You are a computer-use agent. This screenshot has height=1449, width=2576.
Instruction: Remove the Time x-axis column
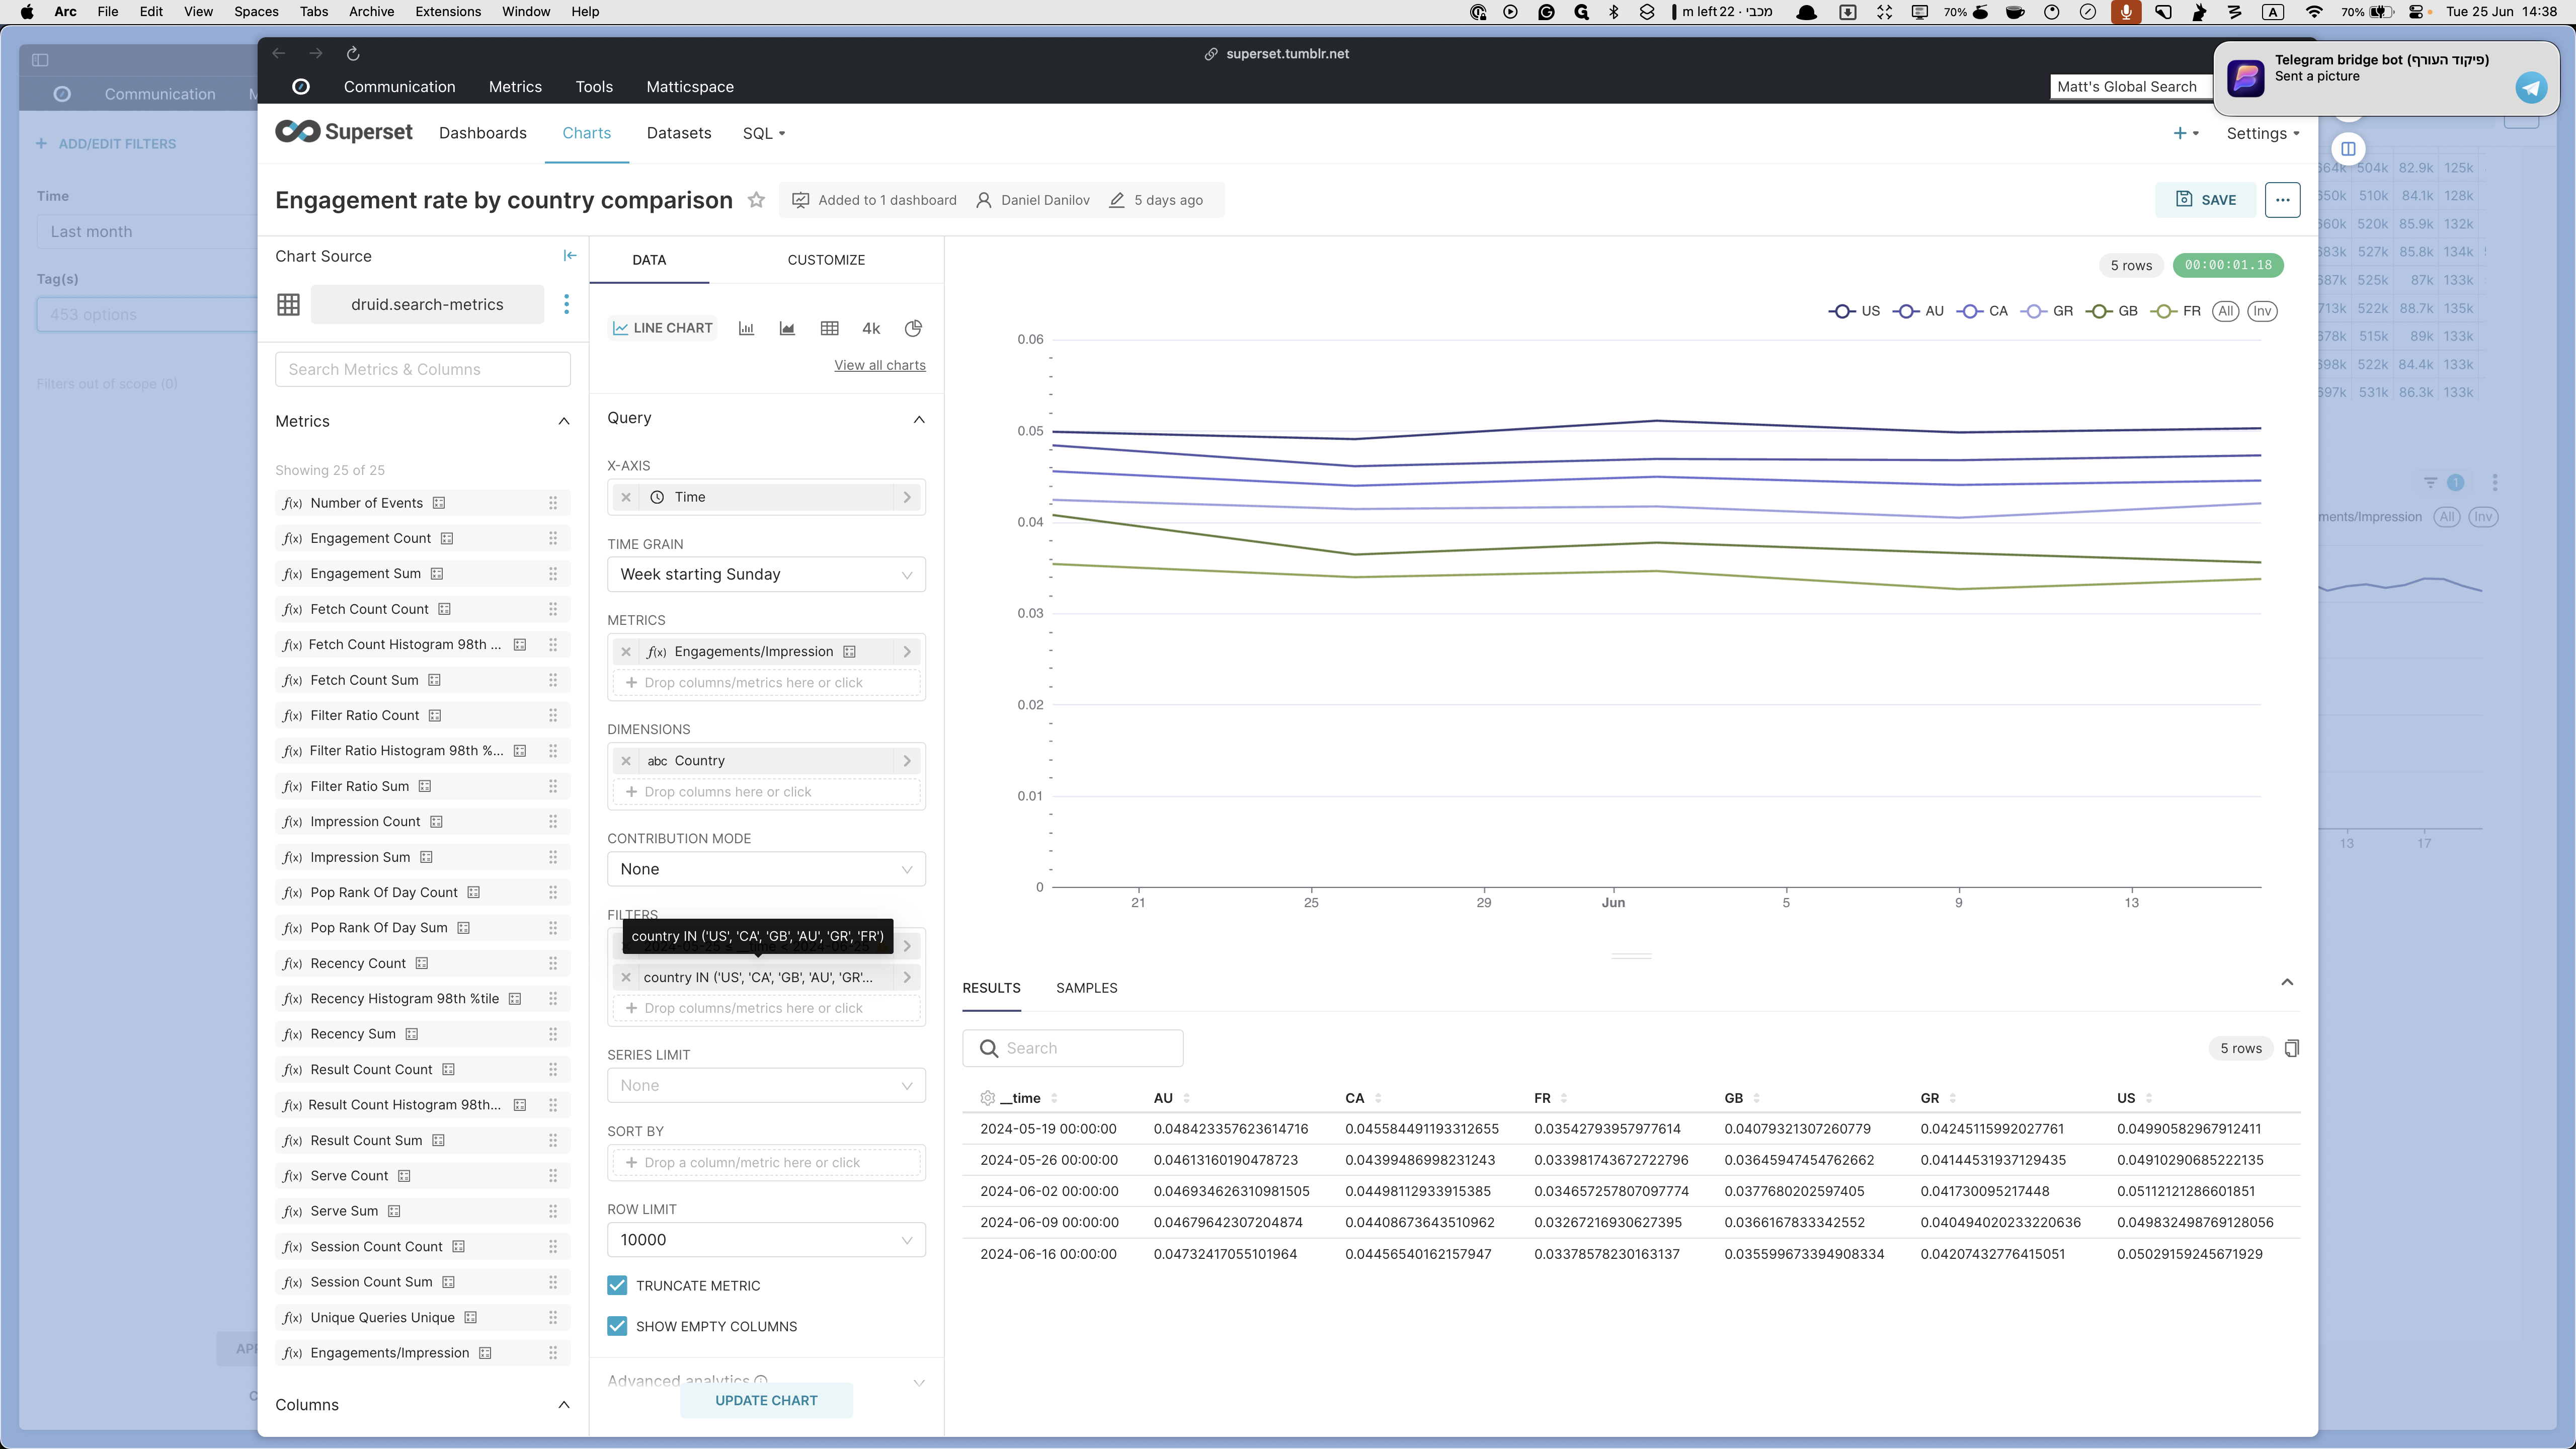626,497
